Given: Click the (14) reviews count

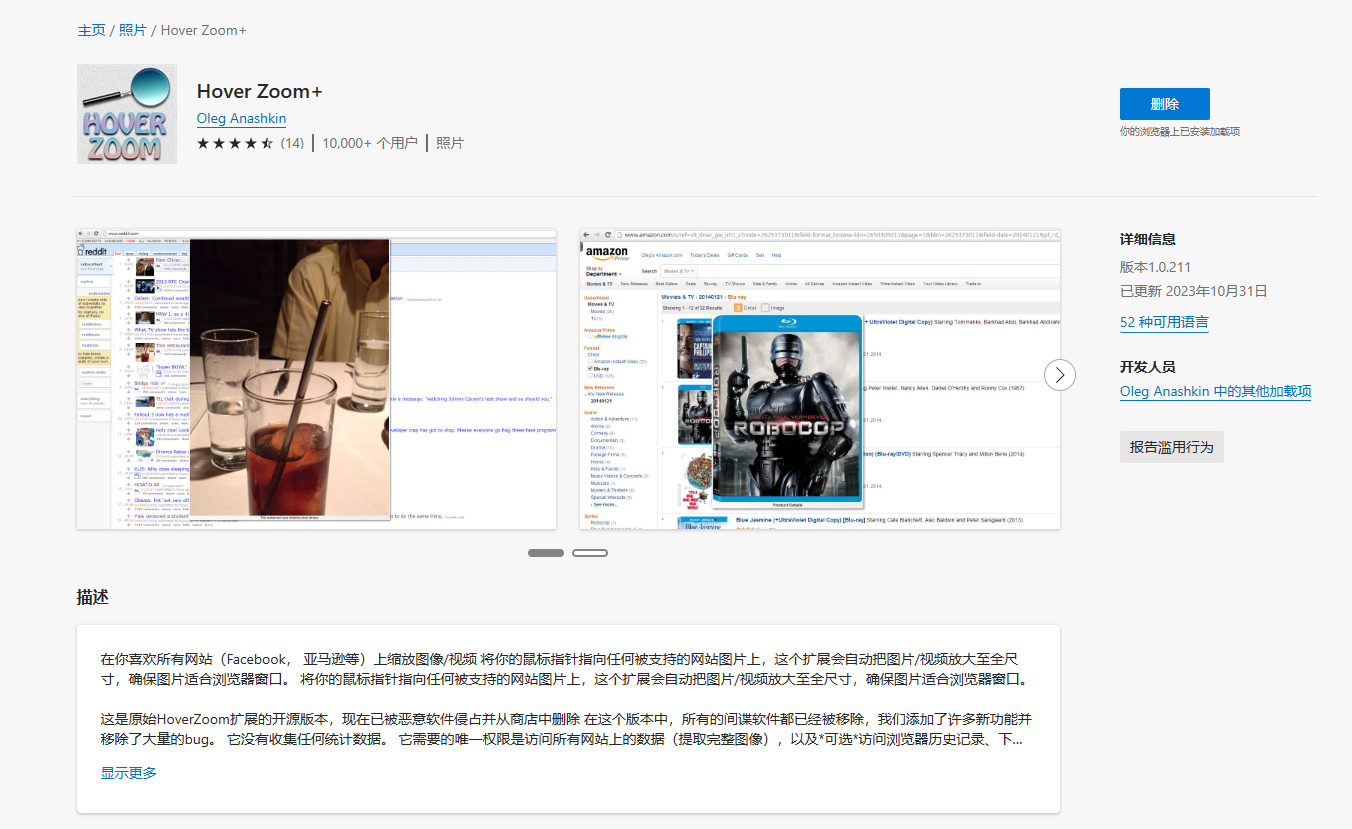Looking at the screenshot, I should point(292,143).
